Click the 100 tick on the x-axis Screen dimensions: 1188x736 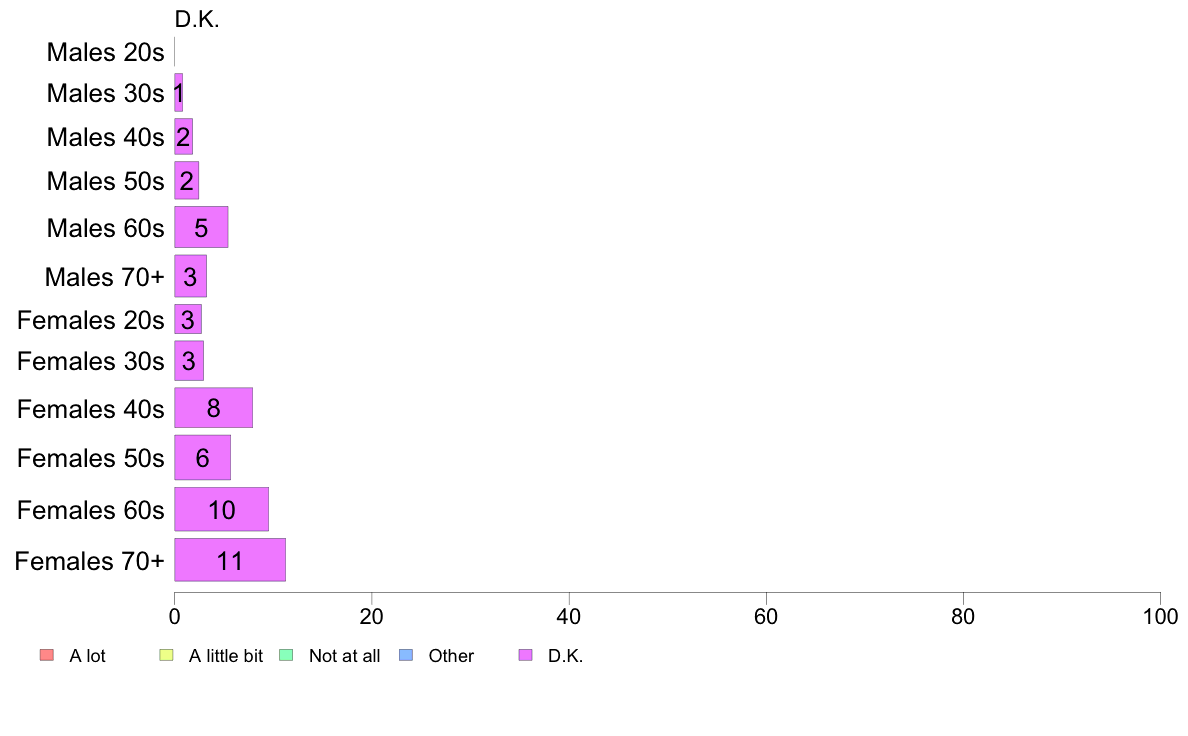[x=1160, y=616]
